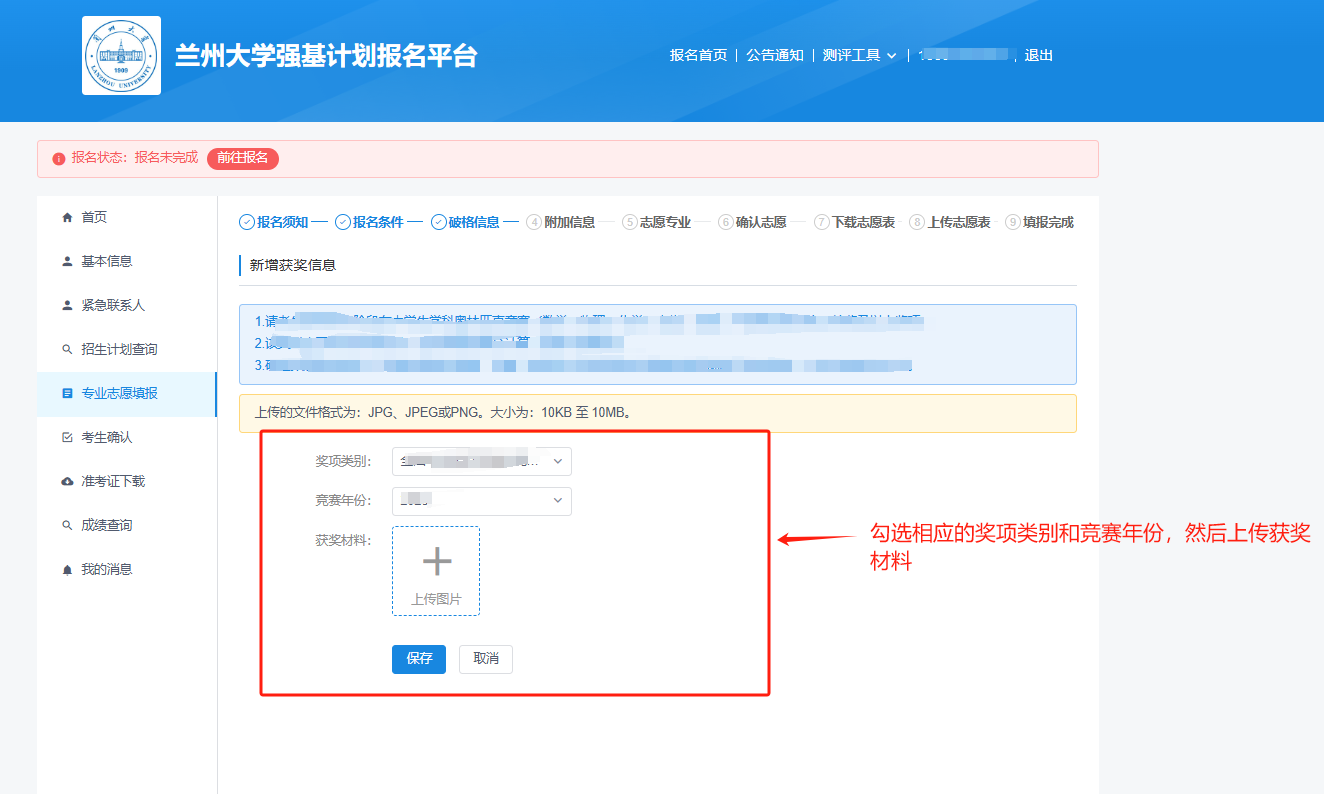Click the bell icon beside 我的消息
This screenshot has height=794, width=1324.
coord(67,569)
